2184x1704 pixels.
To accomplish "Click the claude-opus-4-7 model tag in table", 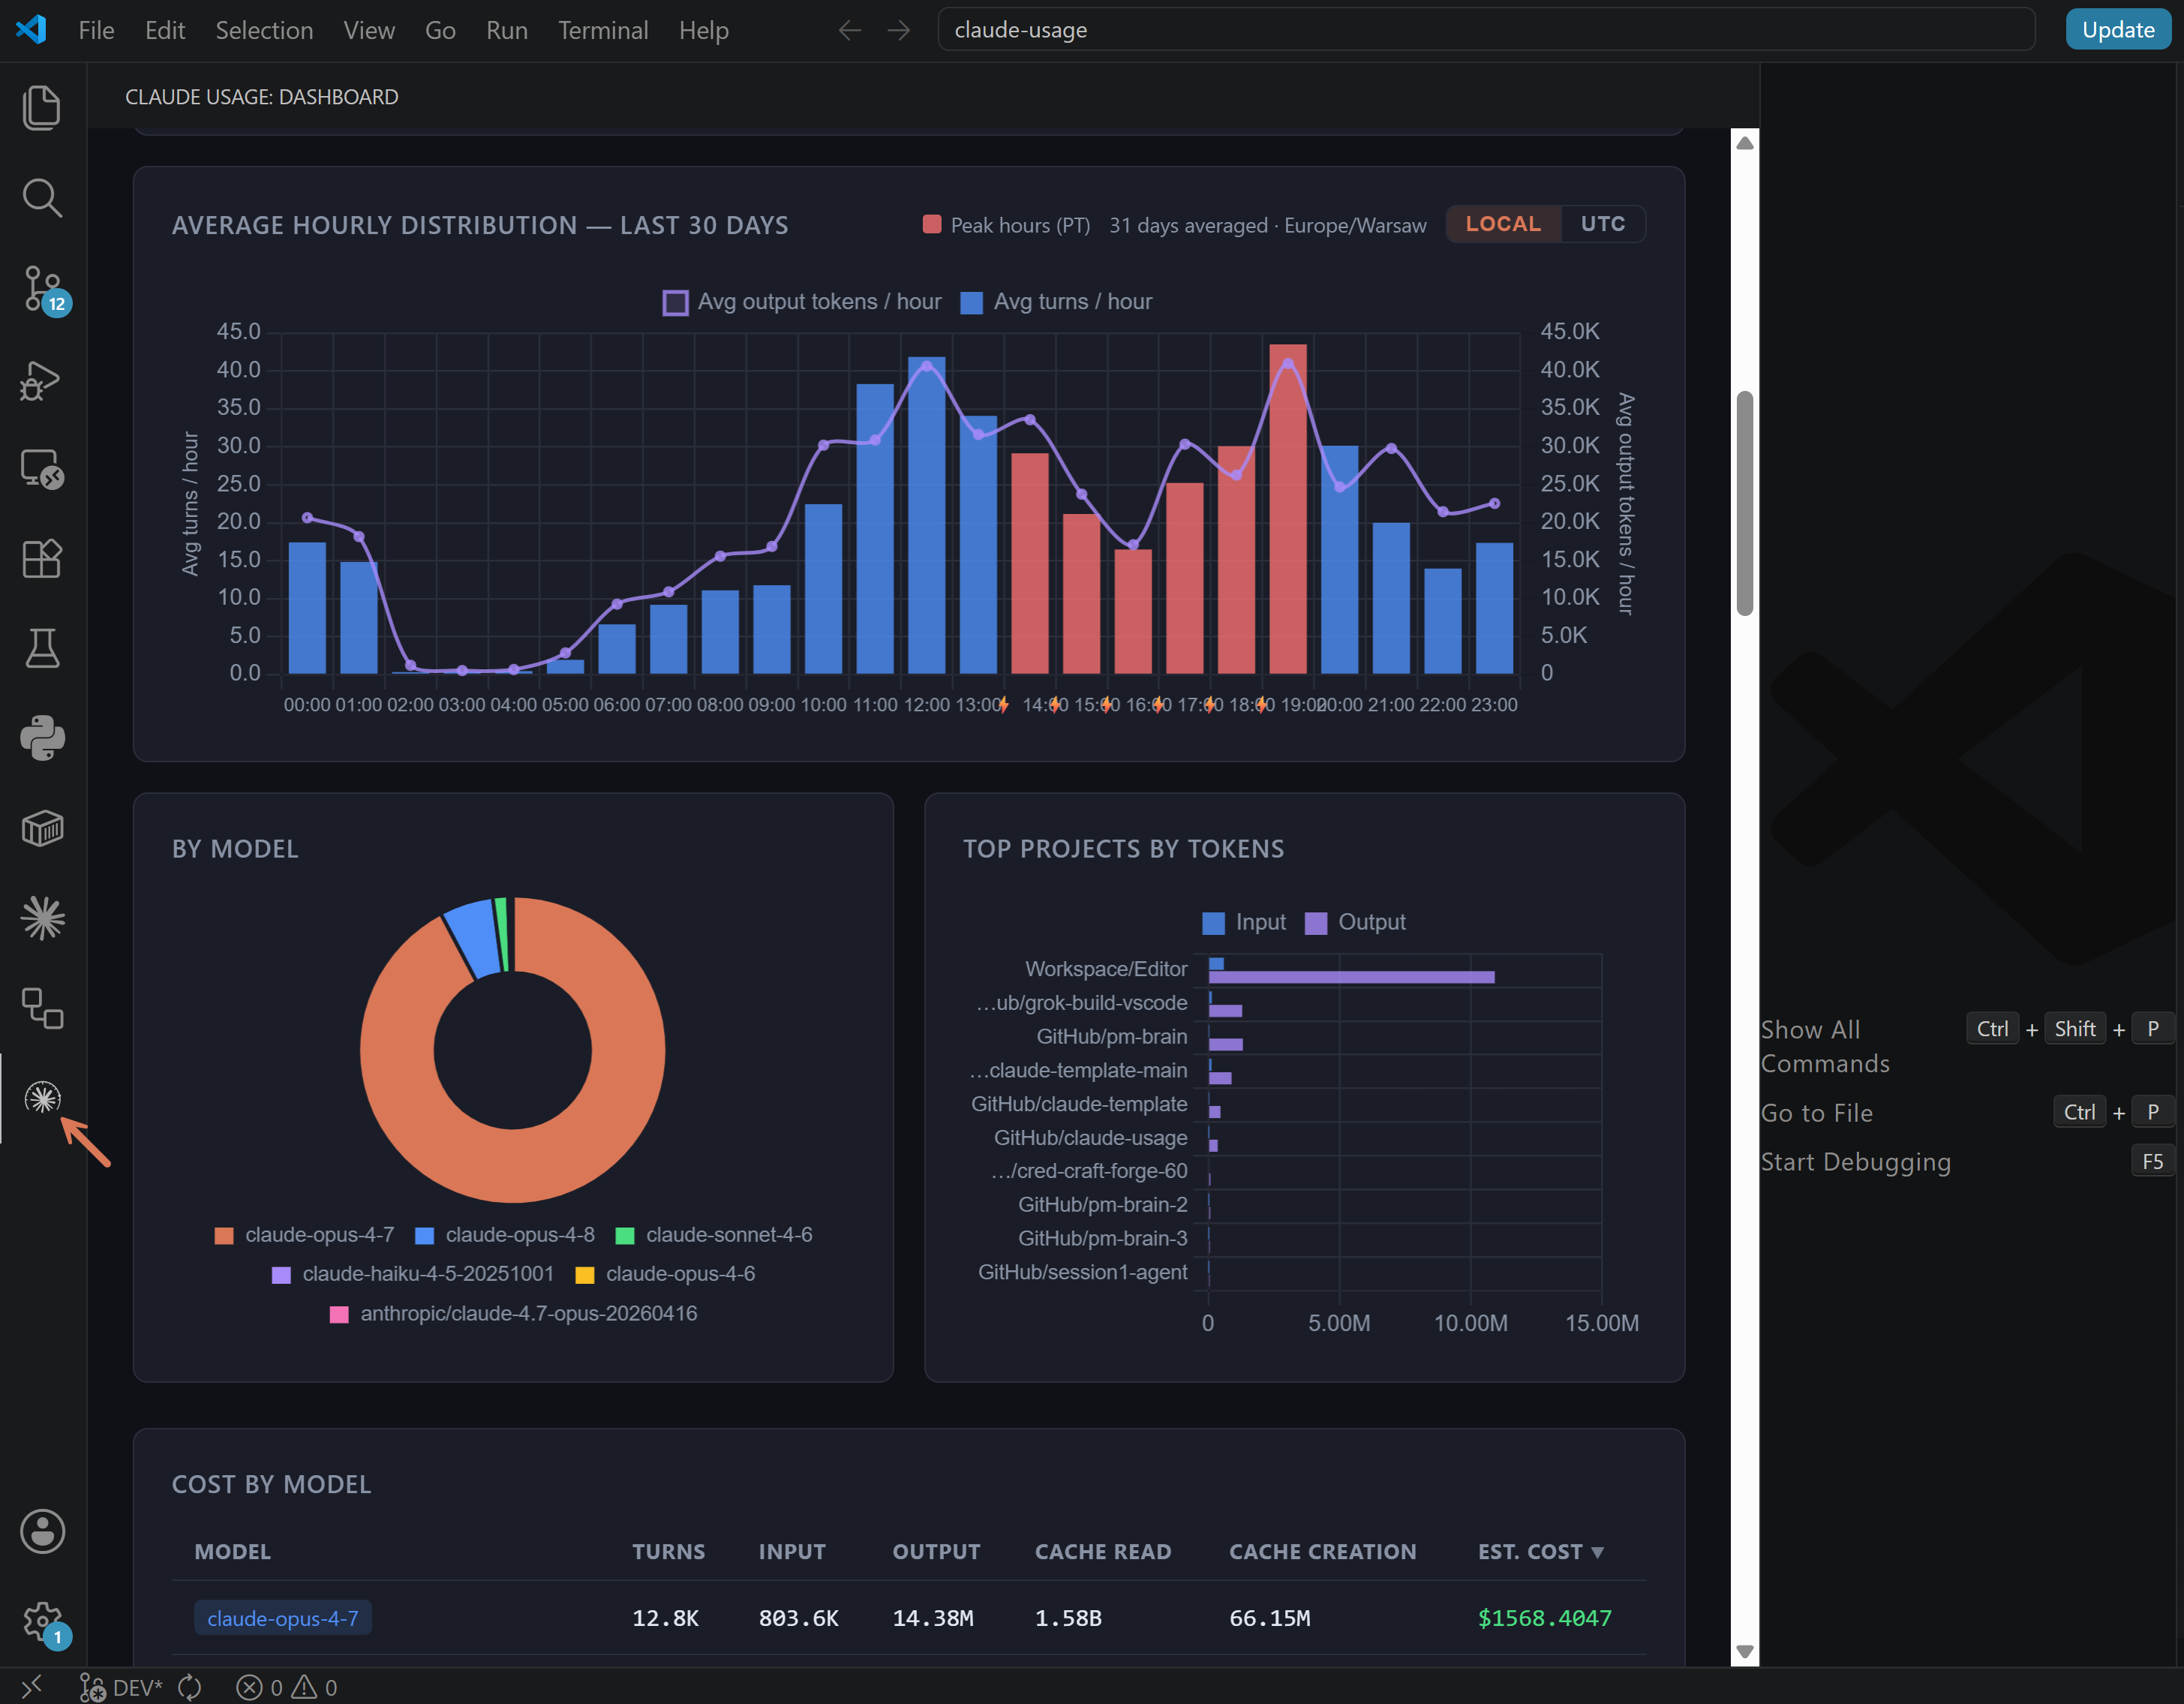I will [x=283, y=1618].
